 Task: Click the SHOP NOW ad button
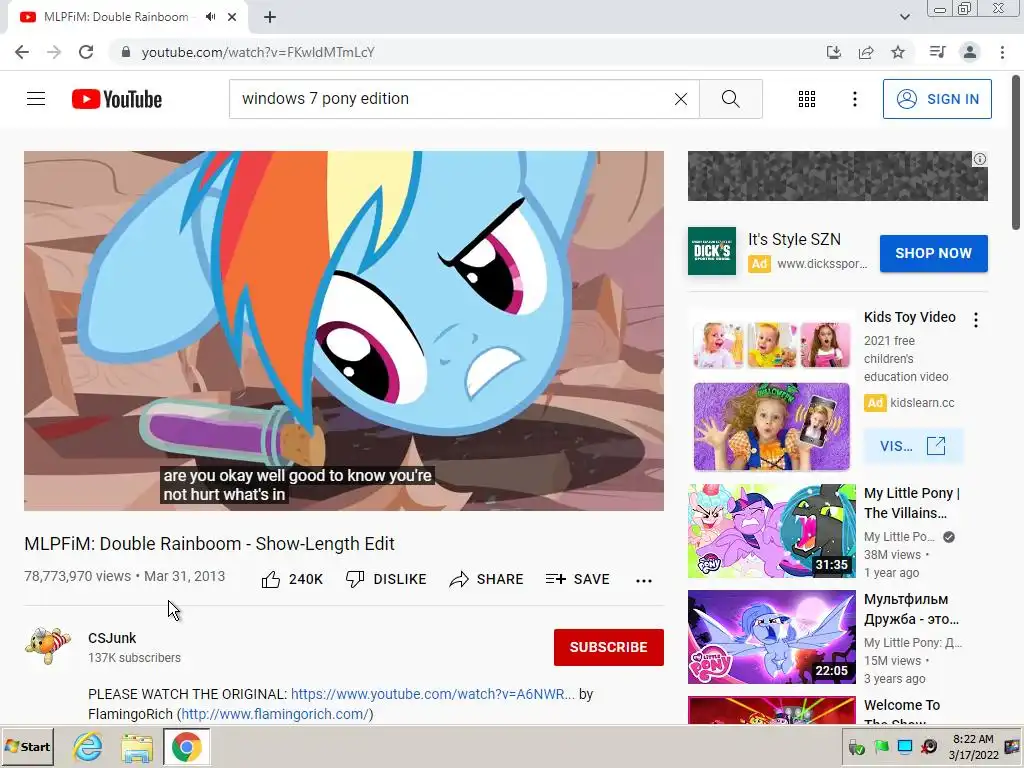(x=933, y=253)
